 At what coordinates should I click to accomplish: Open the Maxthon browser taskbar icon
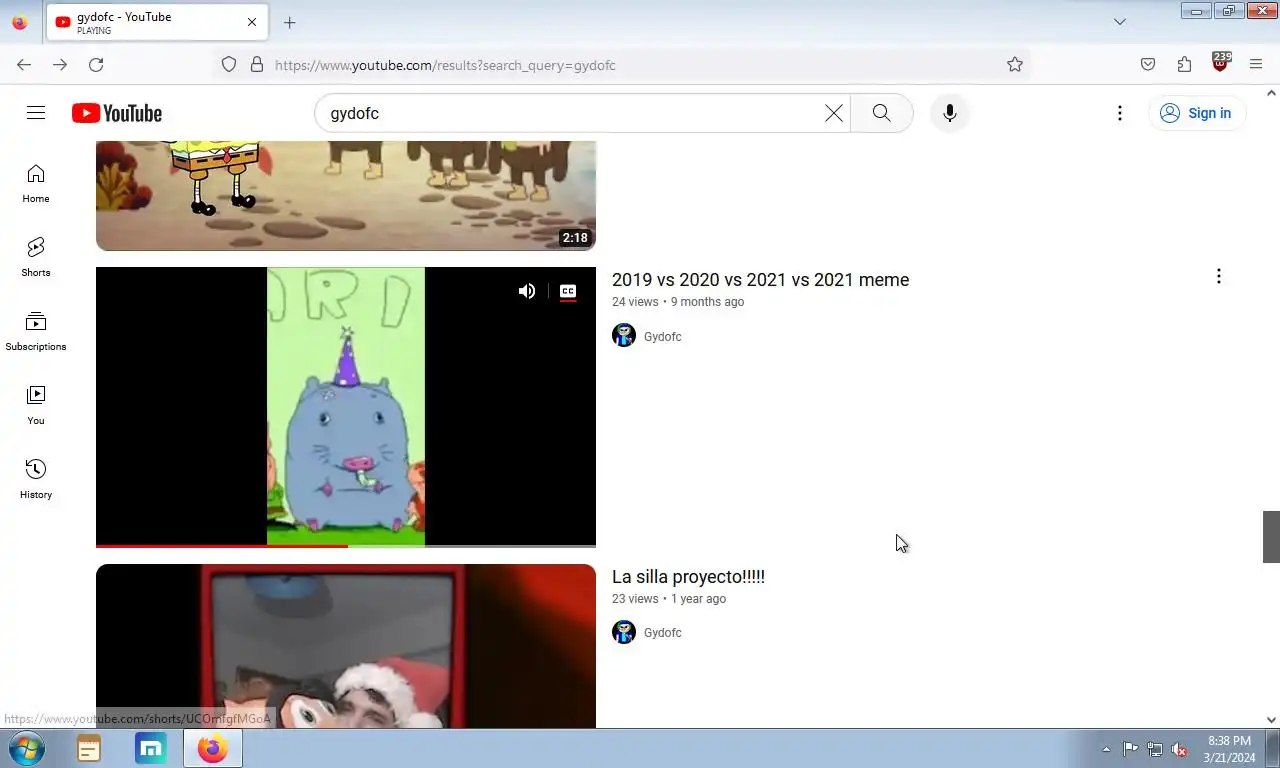point(151,749)
